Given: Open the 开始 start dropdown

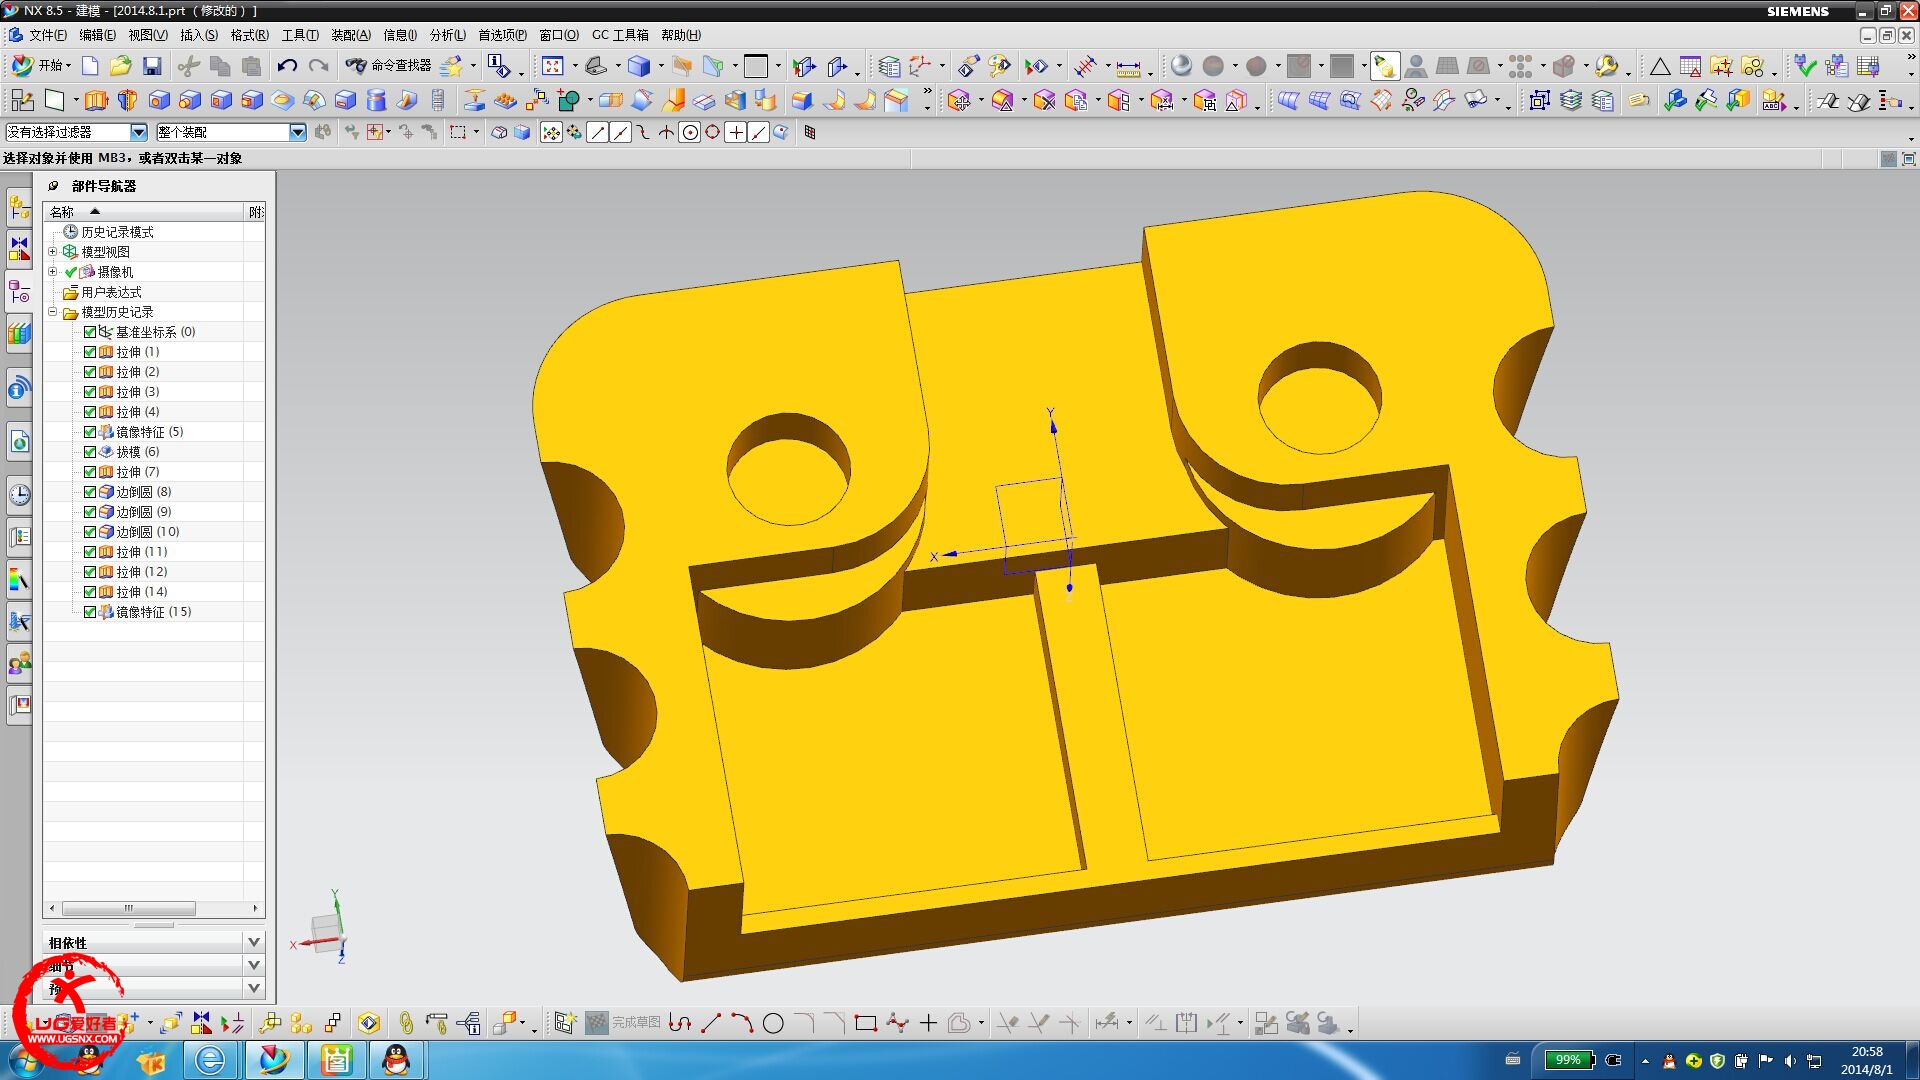Looking at the screenshot, I should tap(40, 66).
